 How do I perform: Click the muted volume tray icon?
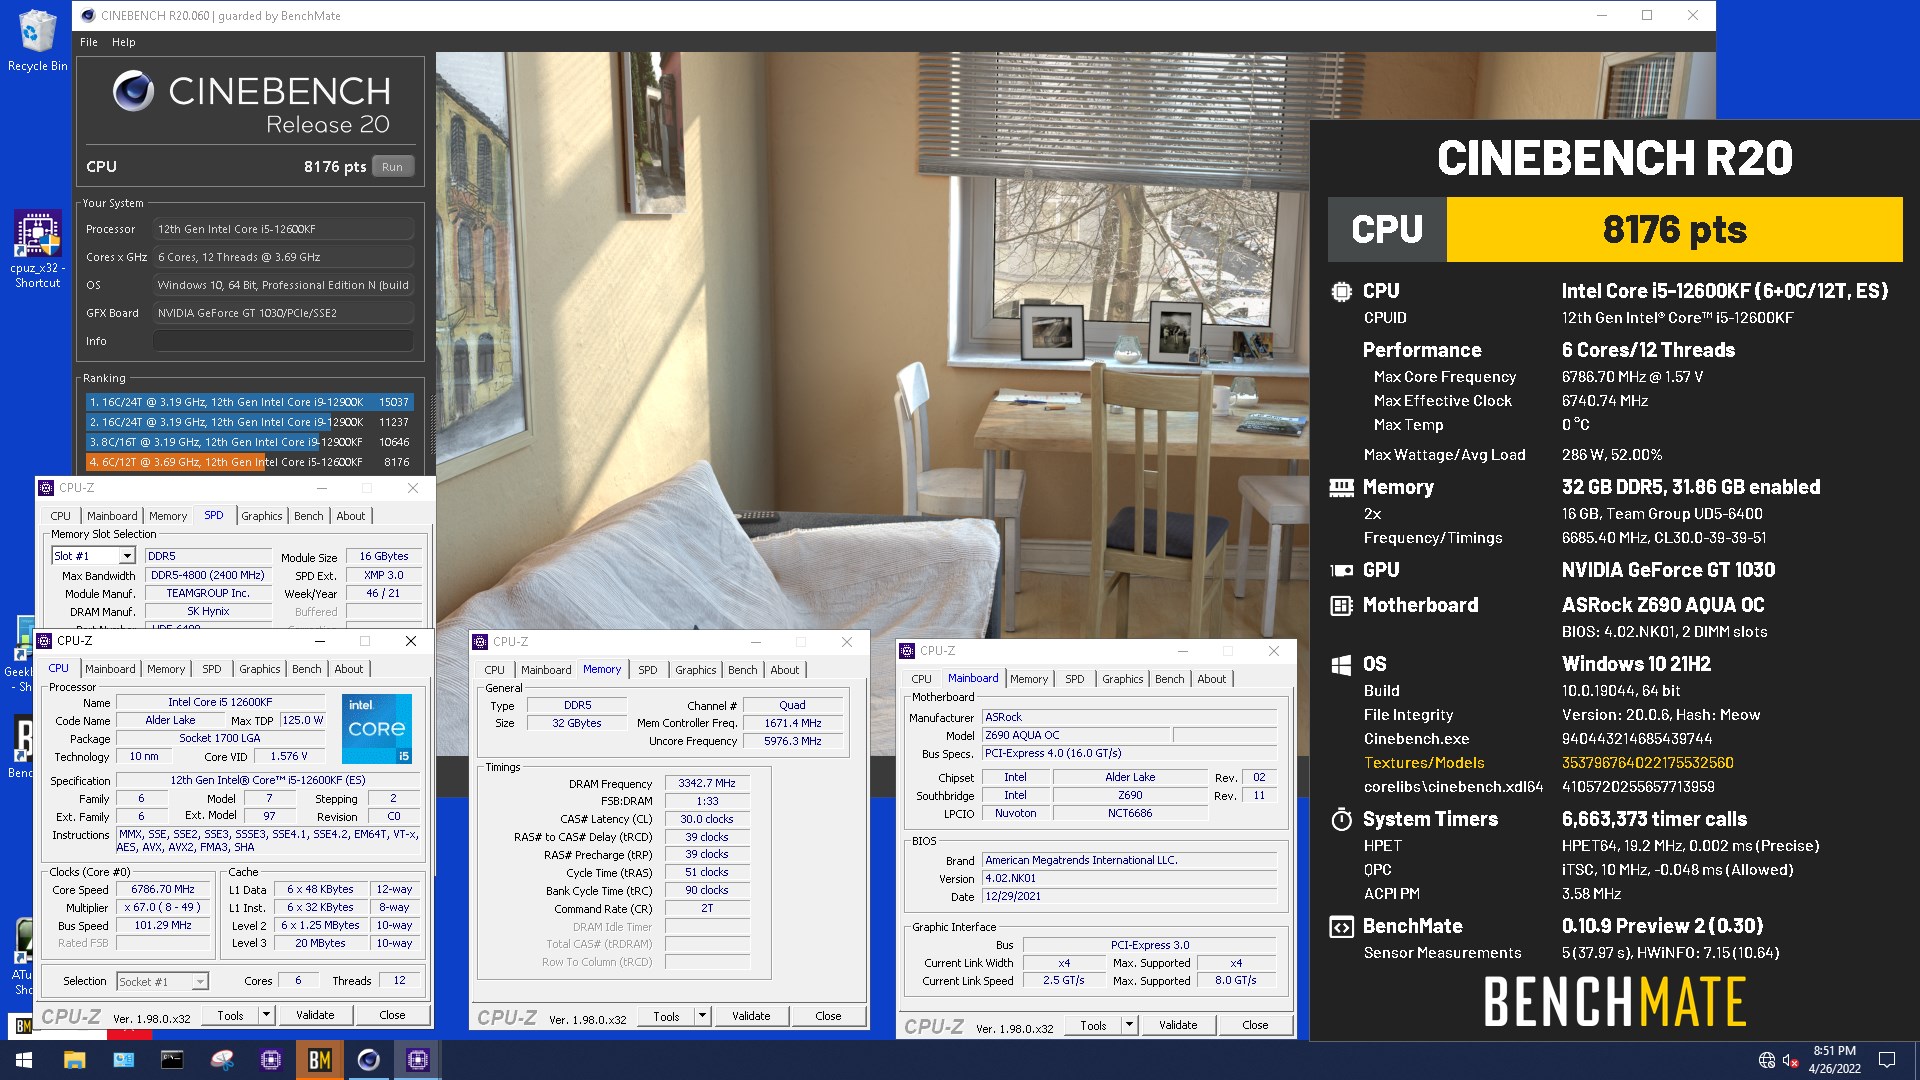(1791, 1060)
